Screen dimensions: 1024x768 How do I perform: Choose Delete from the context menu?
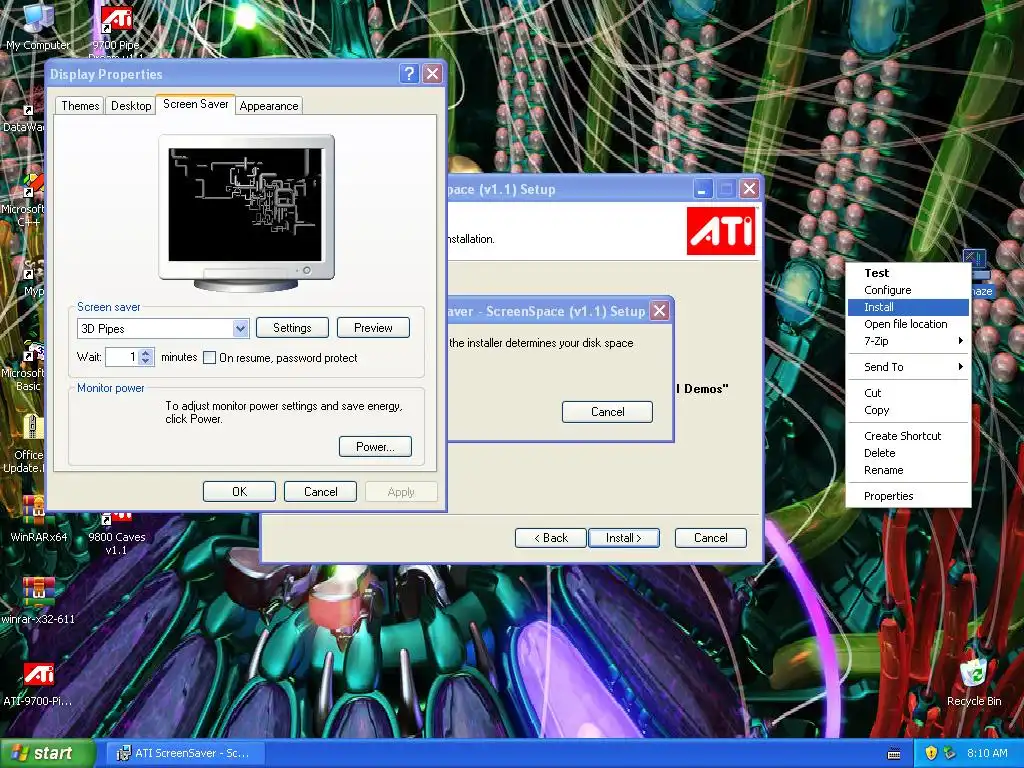pos(908,453)
